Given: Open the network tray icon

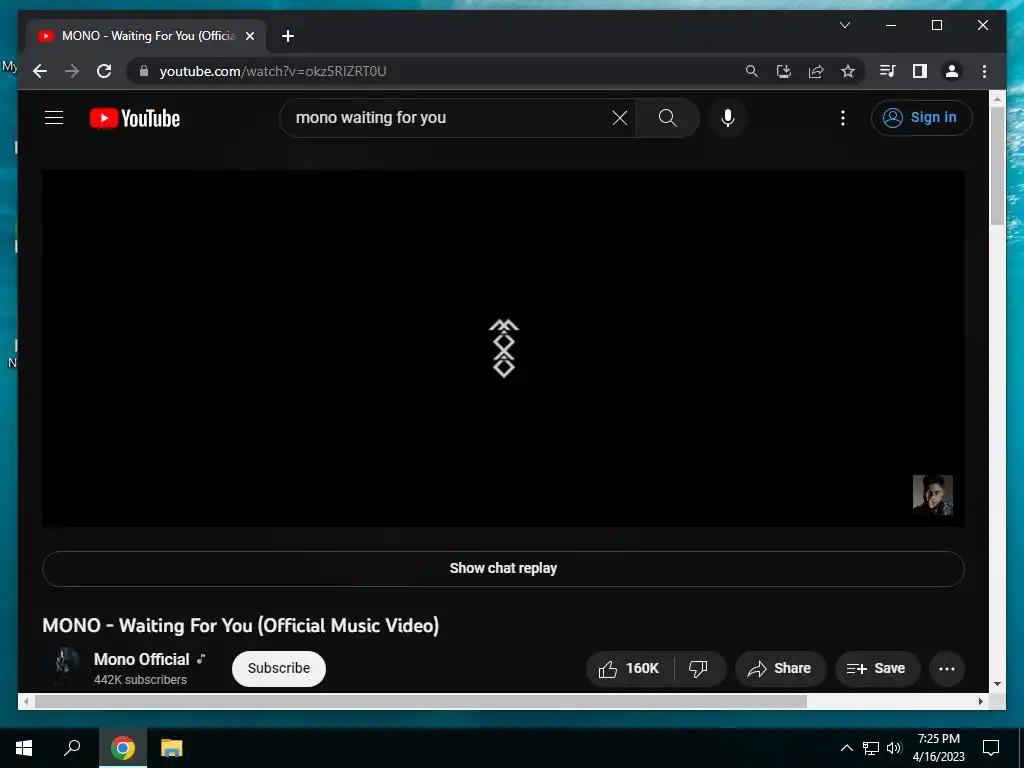Looking at the screenshot, I should [x=871, y=748].
